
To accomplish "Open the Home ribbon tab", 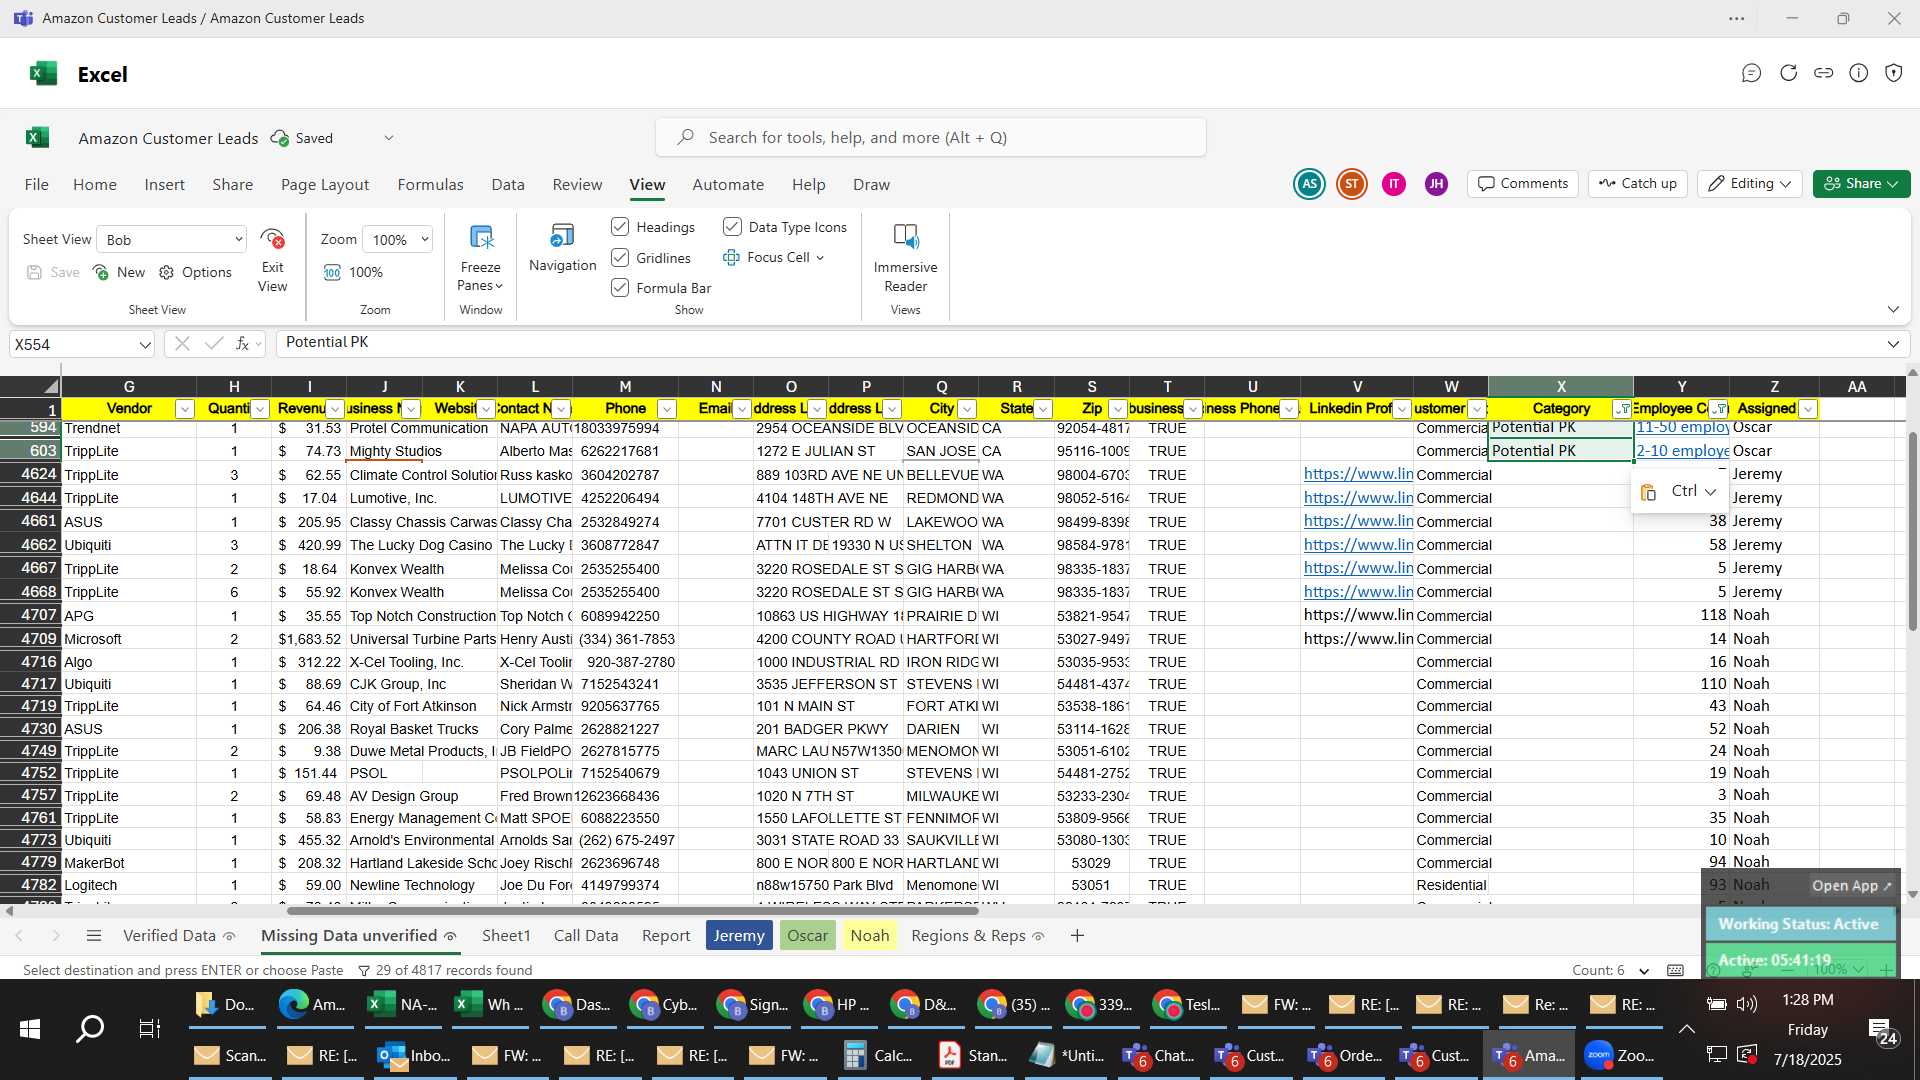I will [x=94, y=185].
